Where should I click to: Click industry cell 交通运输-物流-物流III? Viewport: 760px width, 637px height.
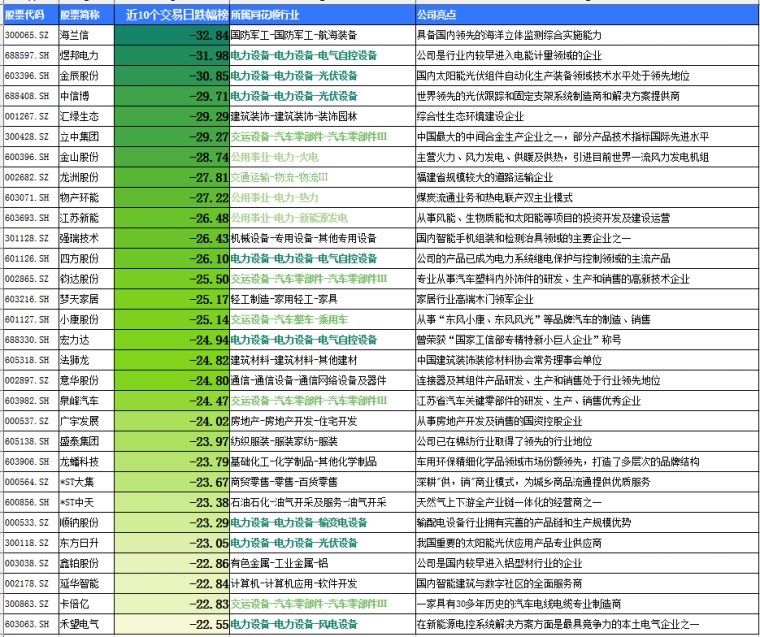[322, 177]
